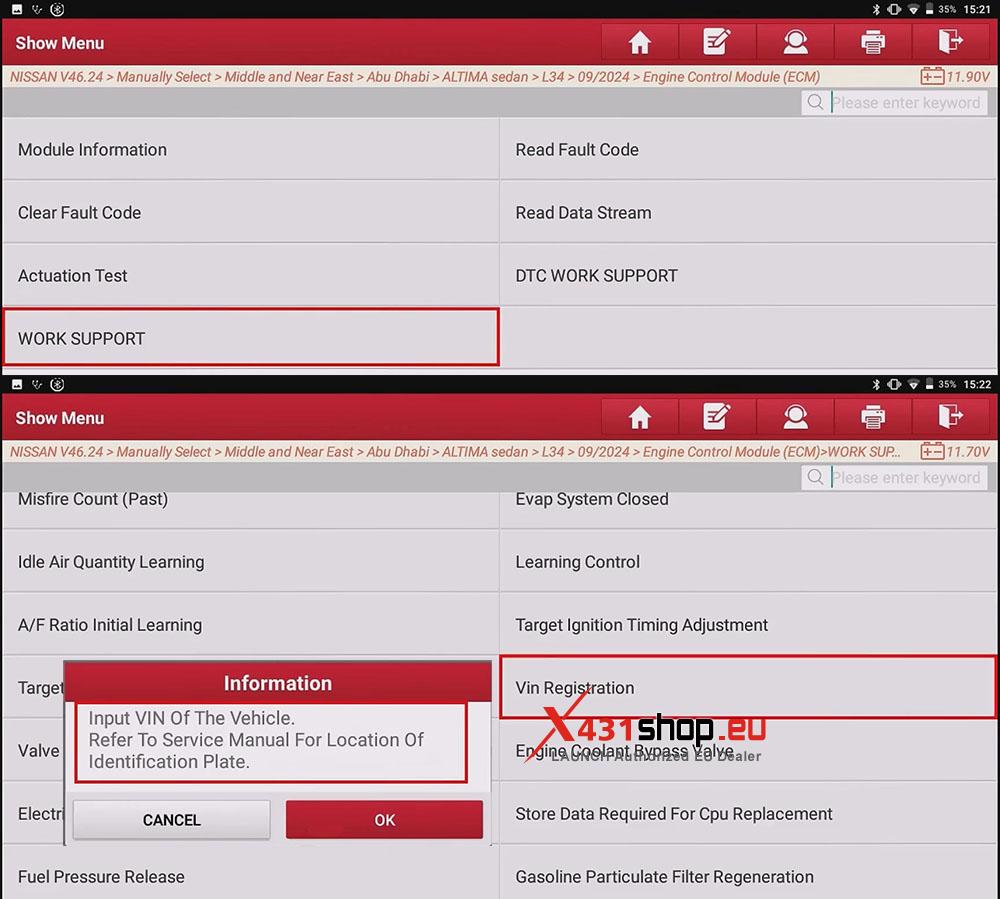Viewport: 1000px width, 899px height.
Task: Open Module Information
Action: 251,149
